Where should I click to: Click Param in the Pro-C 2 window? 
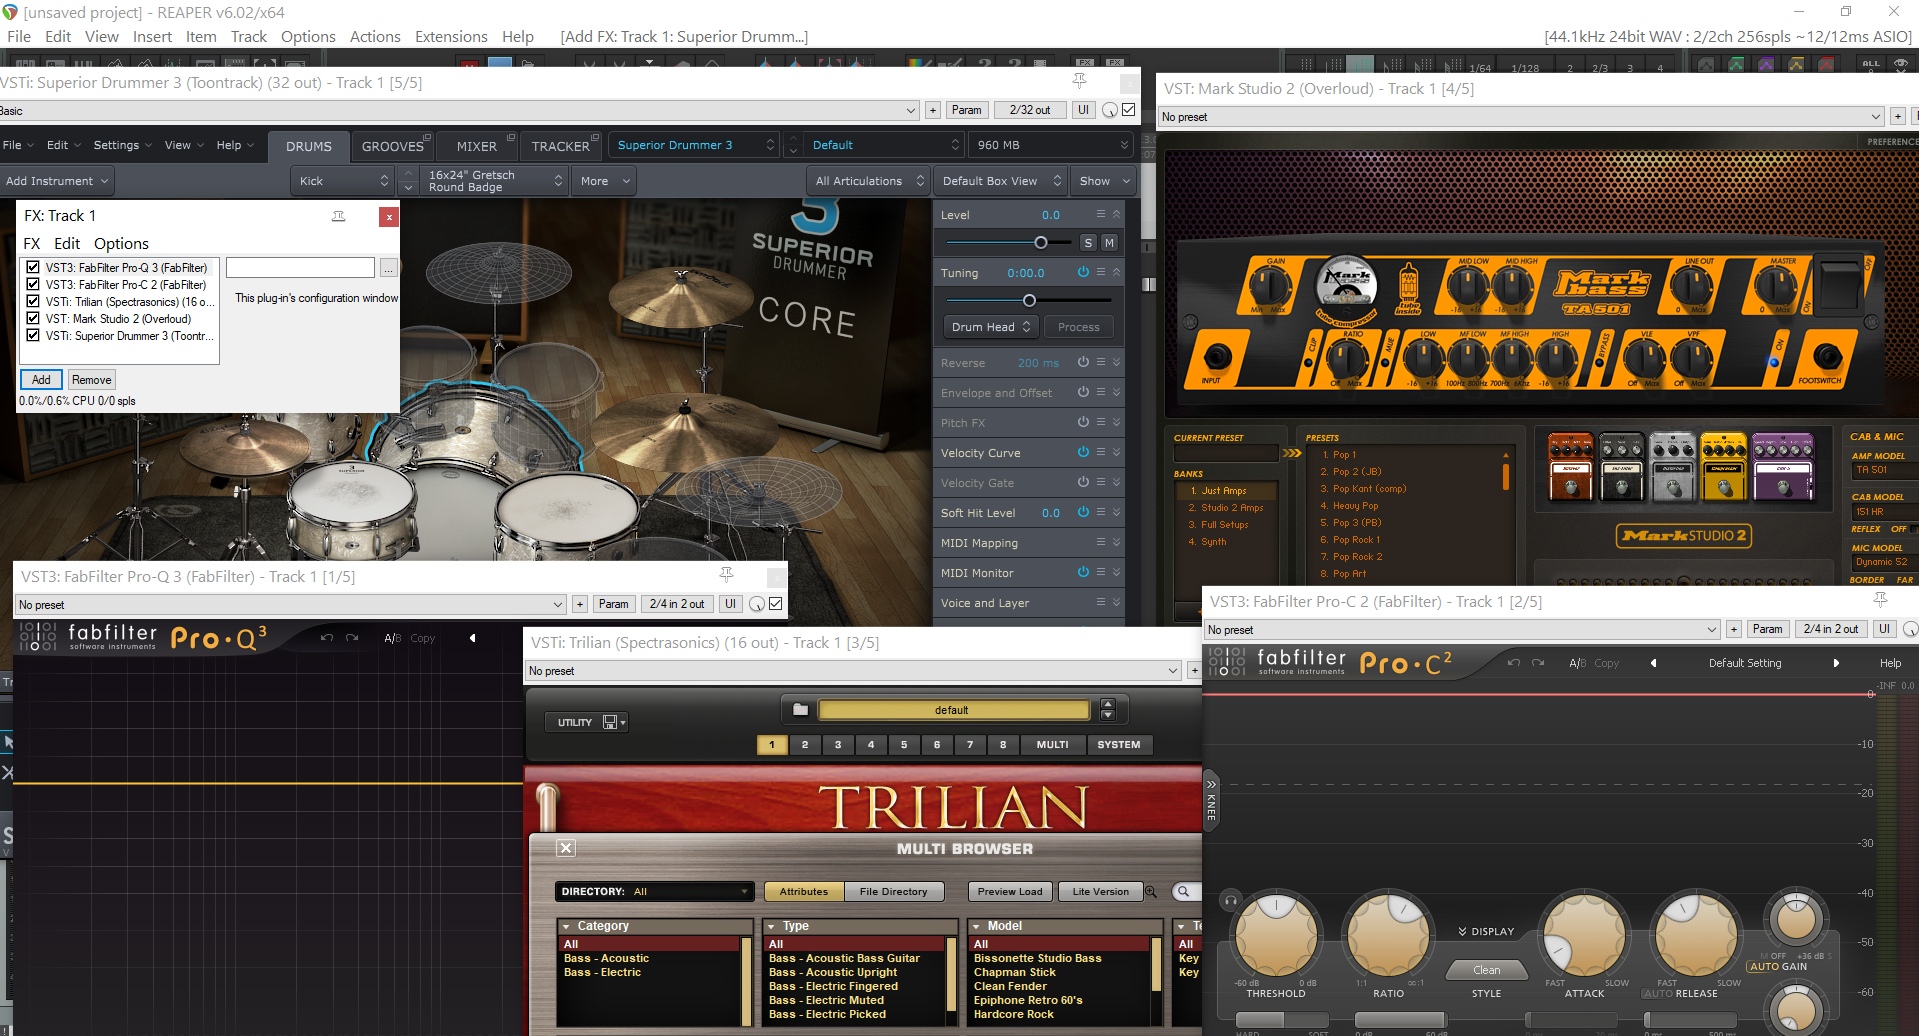click(1767, 629)
